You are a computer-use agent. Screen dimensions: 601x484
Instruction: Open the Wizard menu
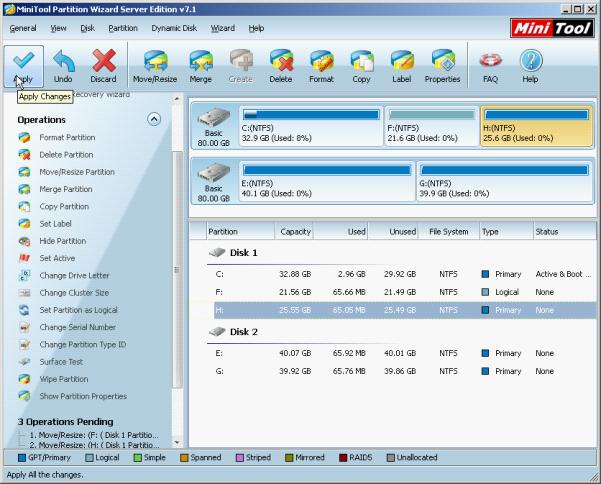223,28
